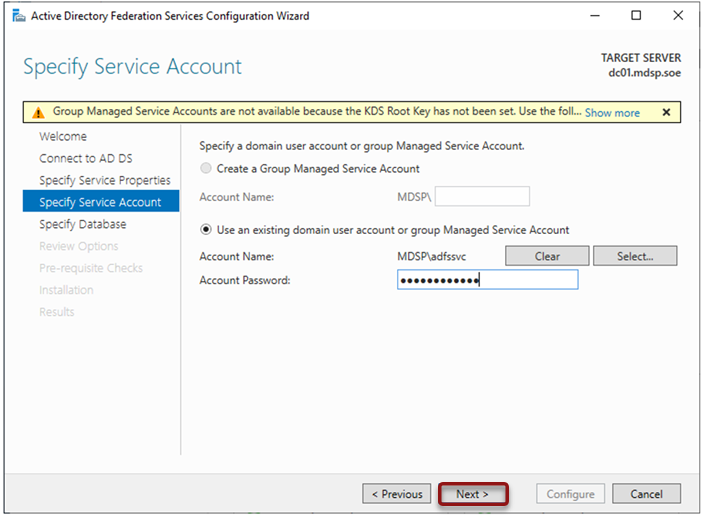This screenshot has height=515, width=701.
Task: Click the MDSP\adfssvc account name text
Action: point(431,257)
